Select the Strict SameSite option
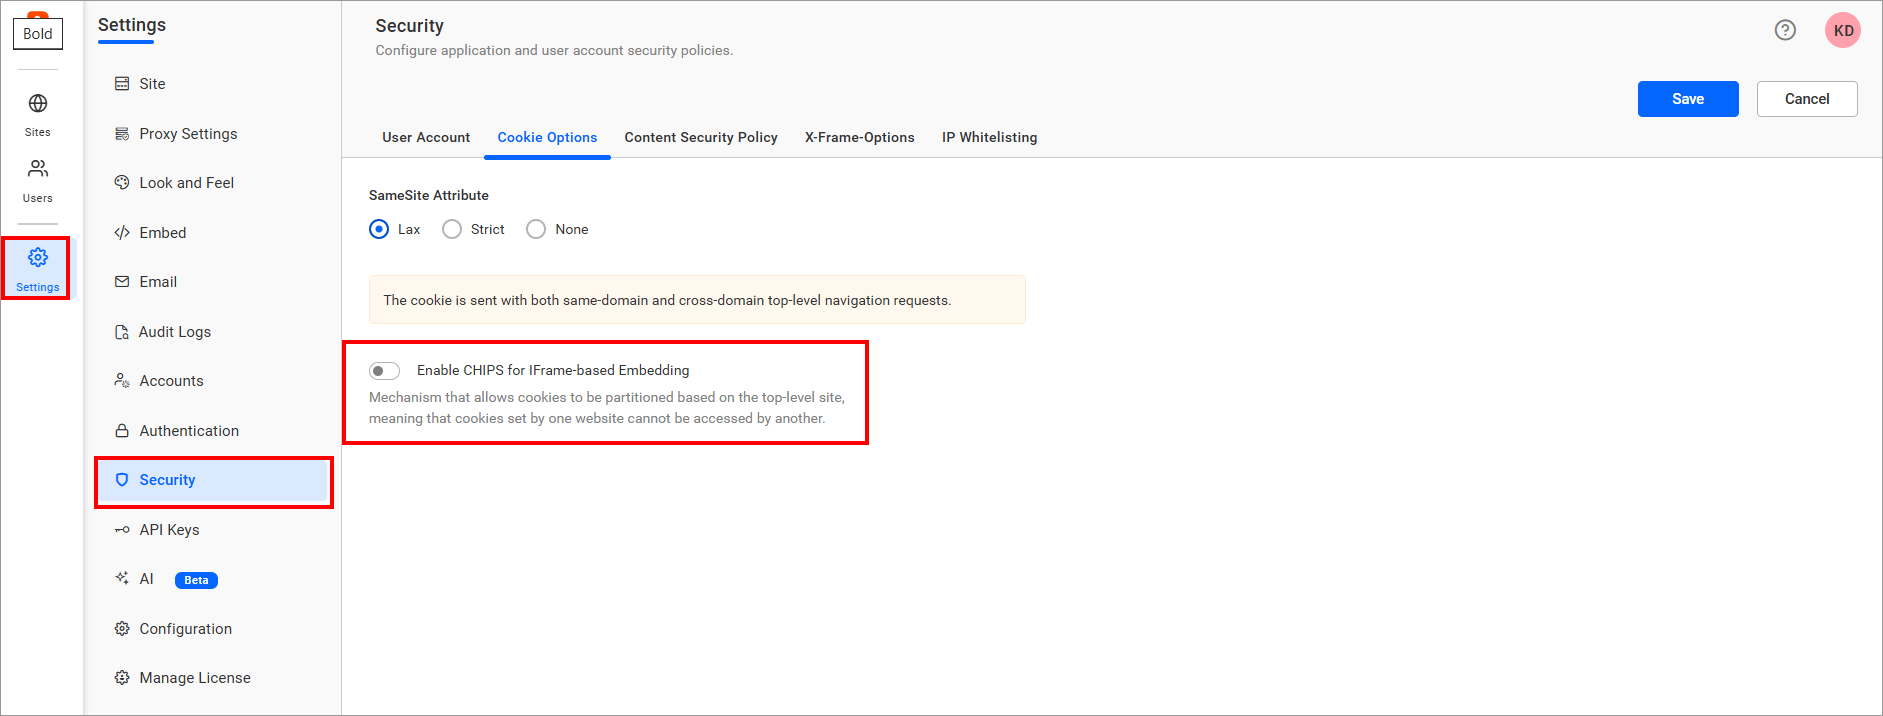The height and width of the screenshot is (716, 1883). [x=452, y=230]
